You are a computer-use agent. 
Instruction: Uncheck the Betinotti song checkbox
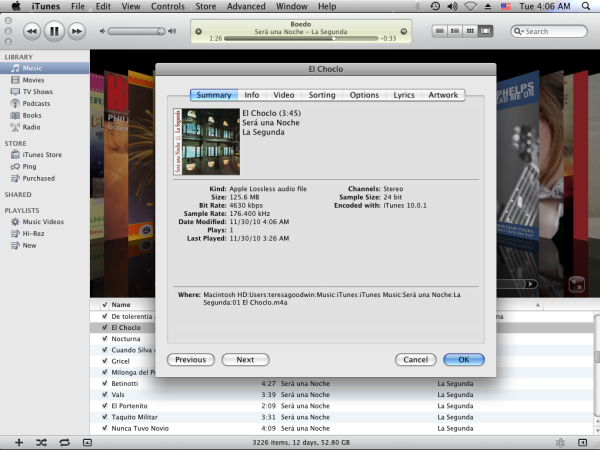(105, 383)
